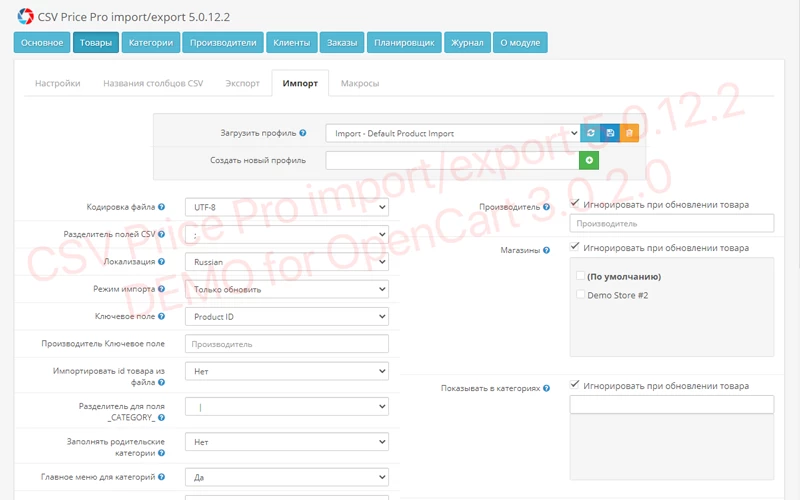Save the profile with blue disk icon
The image size is (800, 500).
pyautogui.click(x=610, y=133)
